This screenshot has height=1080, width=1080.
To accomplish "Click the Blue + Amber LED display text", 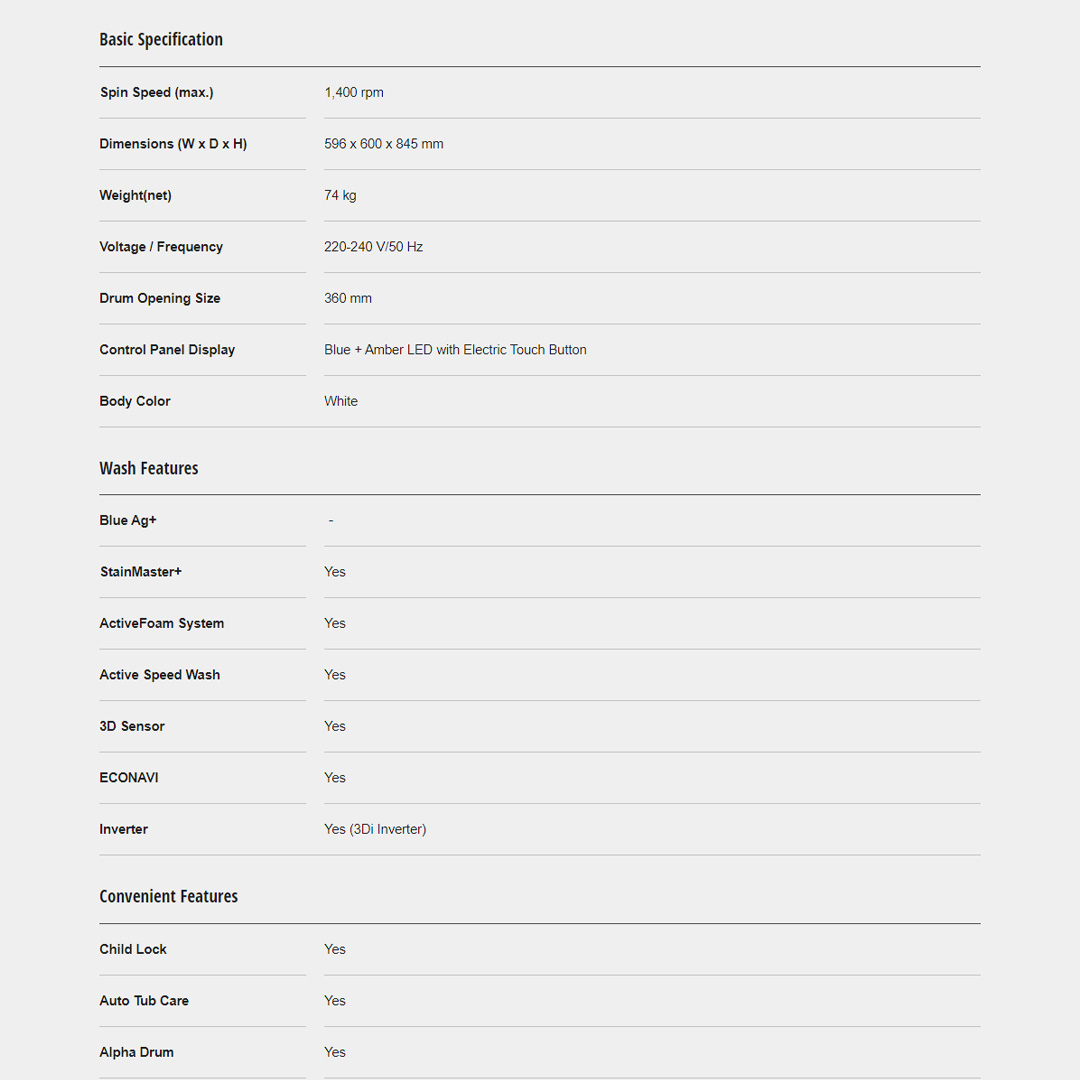I will [x=455, y=350].
